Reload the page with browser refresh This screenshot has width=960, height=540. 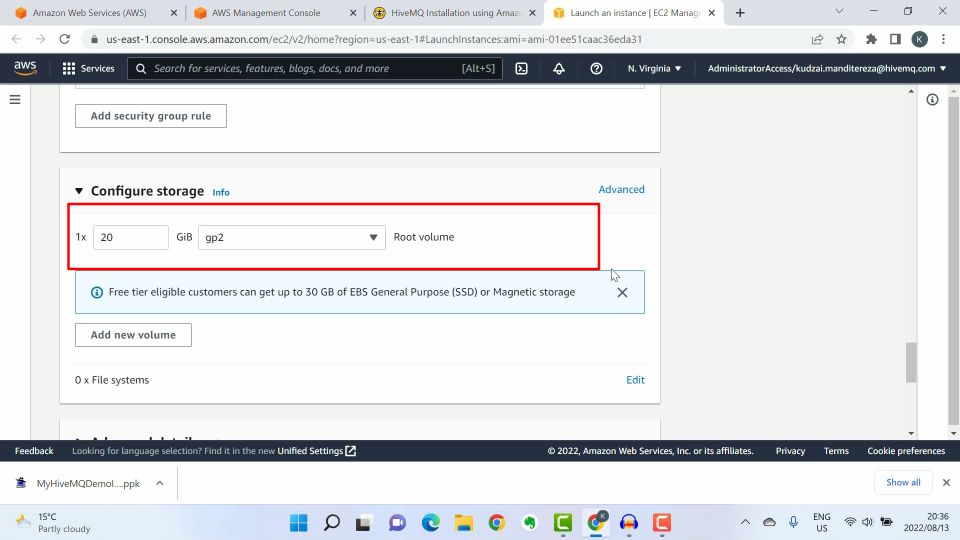[x=64, y=39]
